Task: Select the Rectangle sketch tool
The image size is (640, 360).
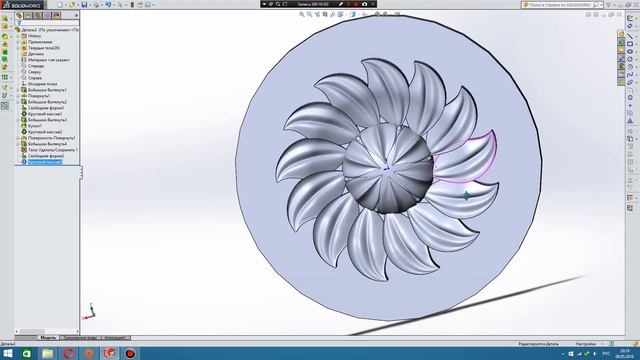Action: click(630, 44)
